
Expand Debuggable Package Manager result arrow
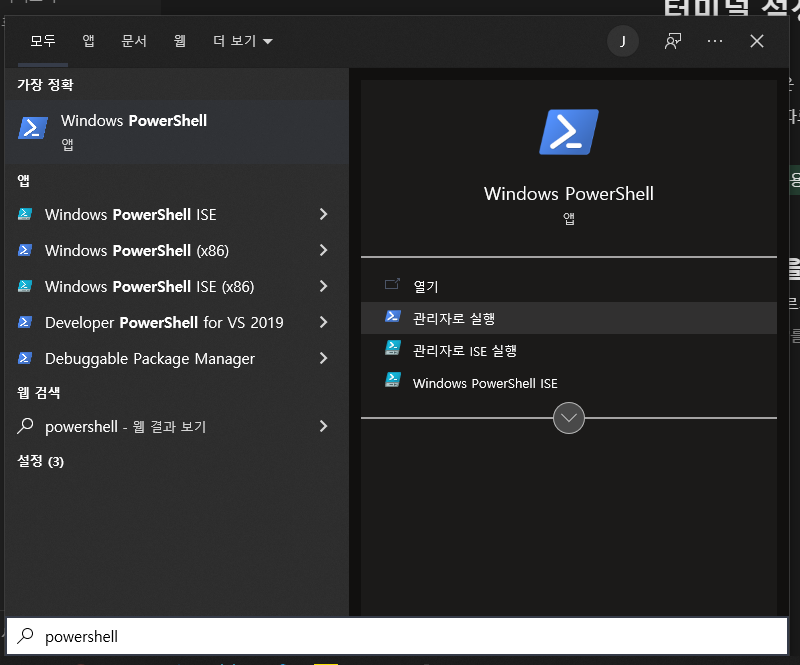[323, 359]
